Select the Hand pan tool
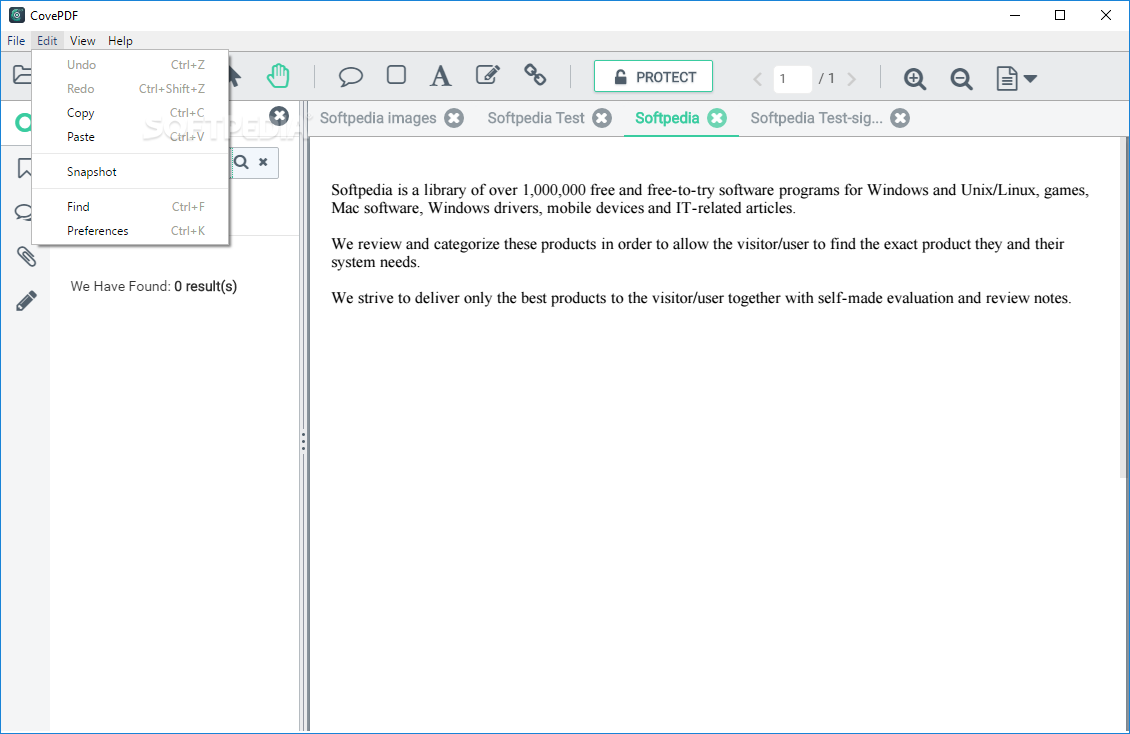The image size is (1130, 734). click(277, 76)
